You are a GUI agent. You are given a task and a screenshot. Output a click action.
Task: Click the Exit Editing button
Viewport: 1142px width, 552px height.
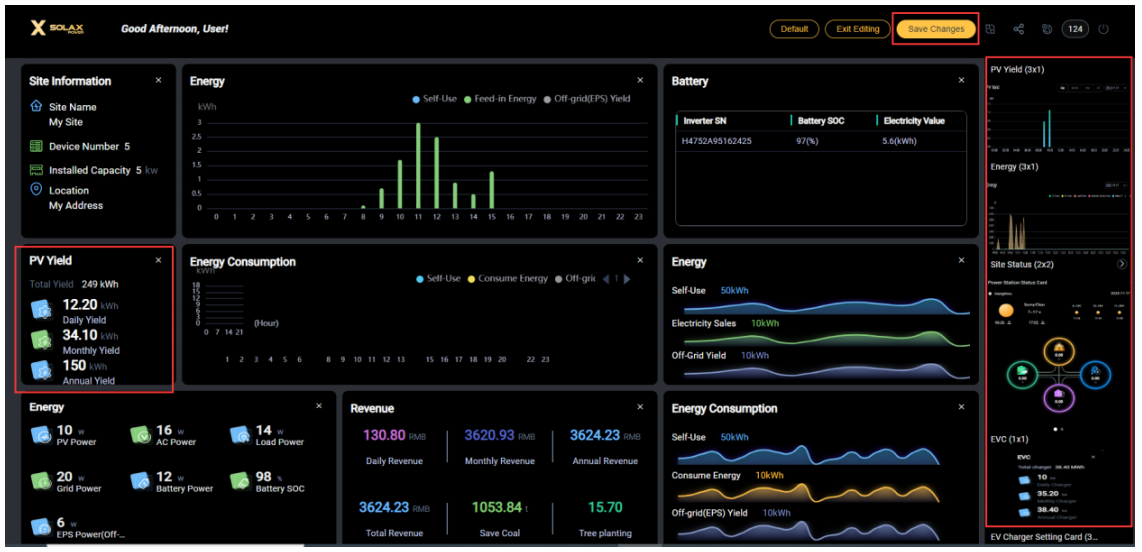coord(858,29)
